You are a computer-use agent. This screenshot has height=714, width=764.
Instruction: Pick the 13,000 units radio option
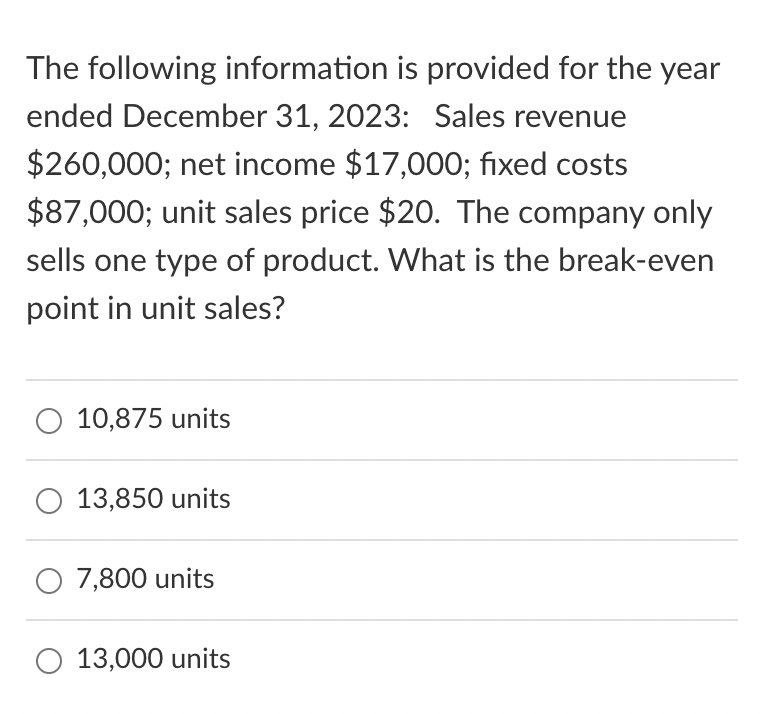click(x=49, y=660)
